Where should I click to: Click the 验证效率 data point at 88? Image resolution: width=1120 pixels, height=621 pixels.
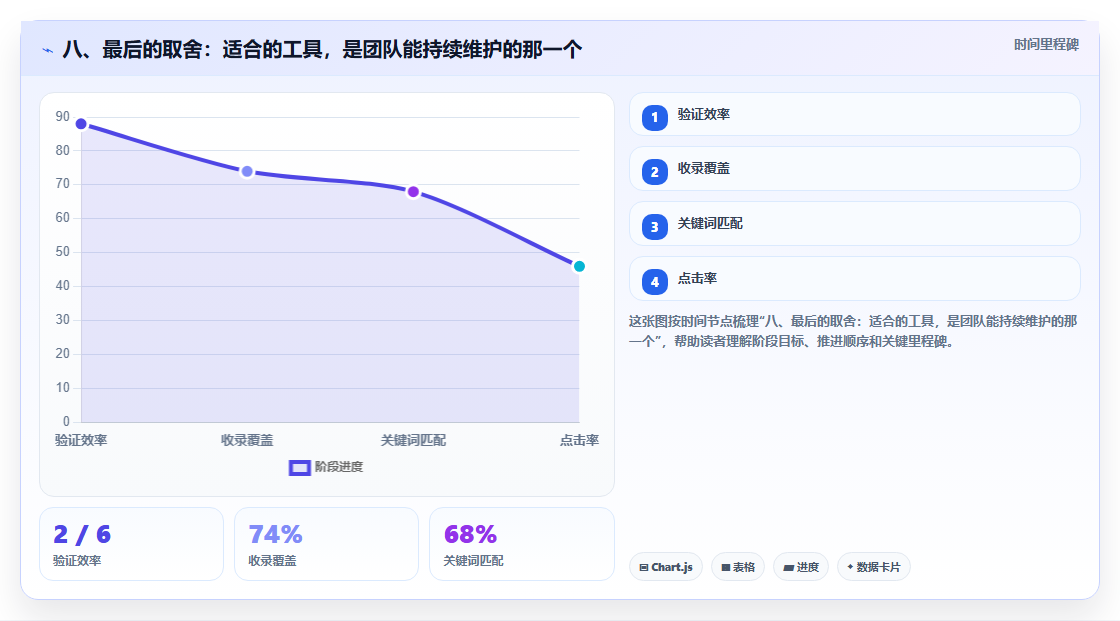click(x=81, y=124)
